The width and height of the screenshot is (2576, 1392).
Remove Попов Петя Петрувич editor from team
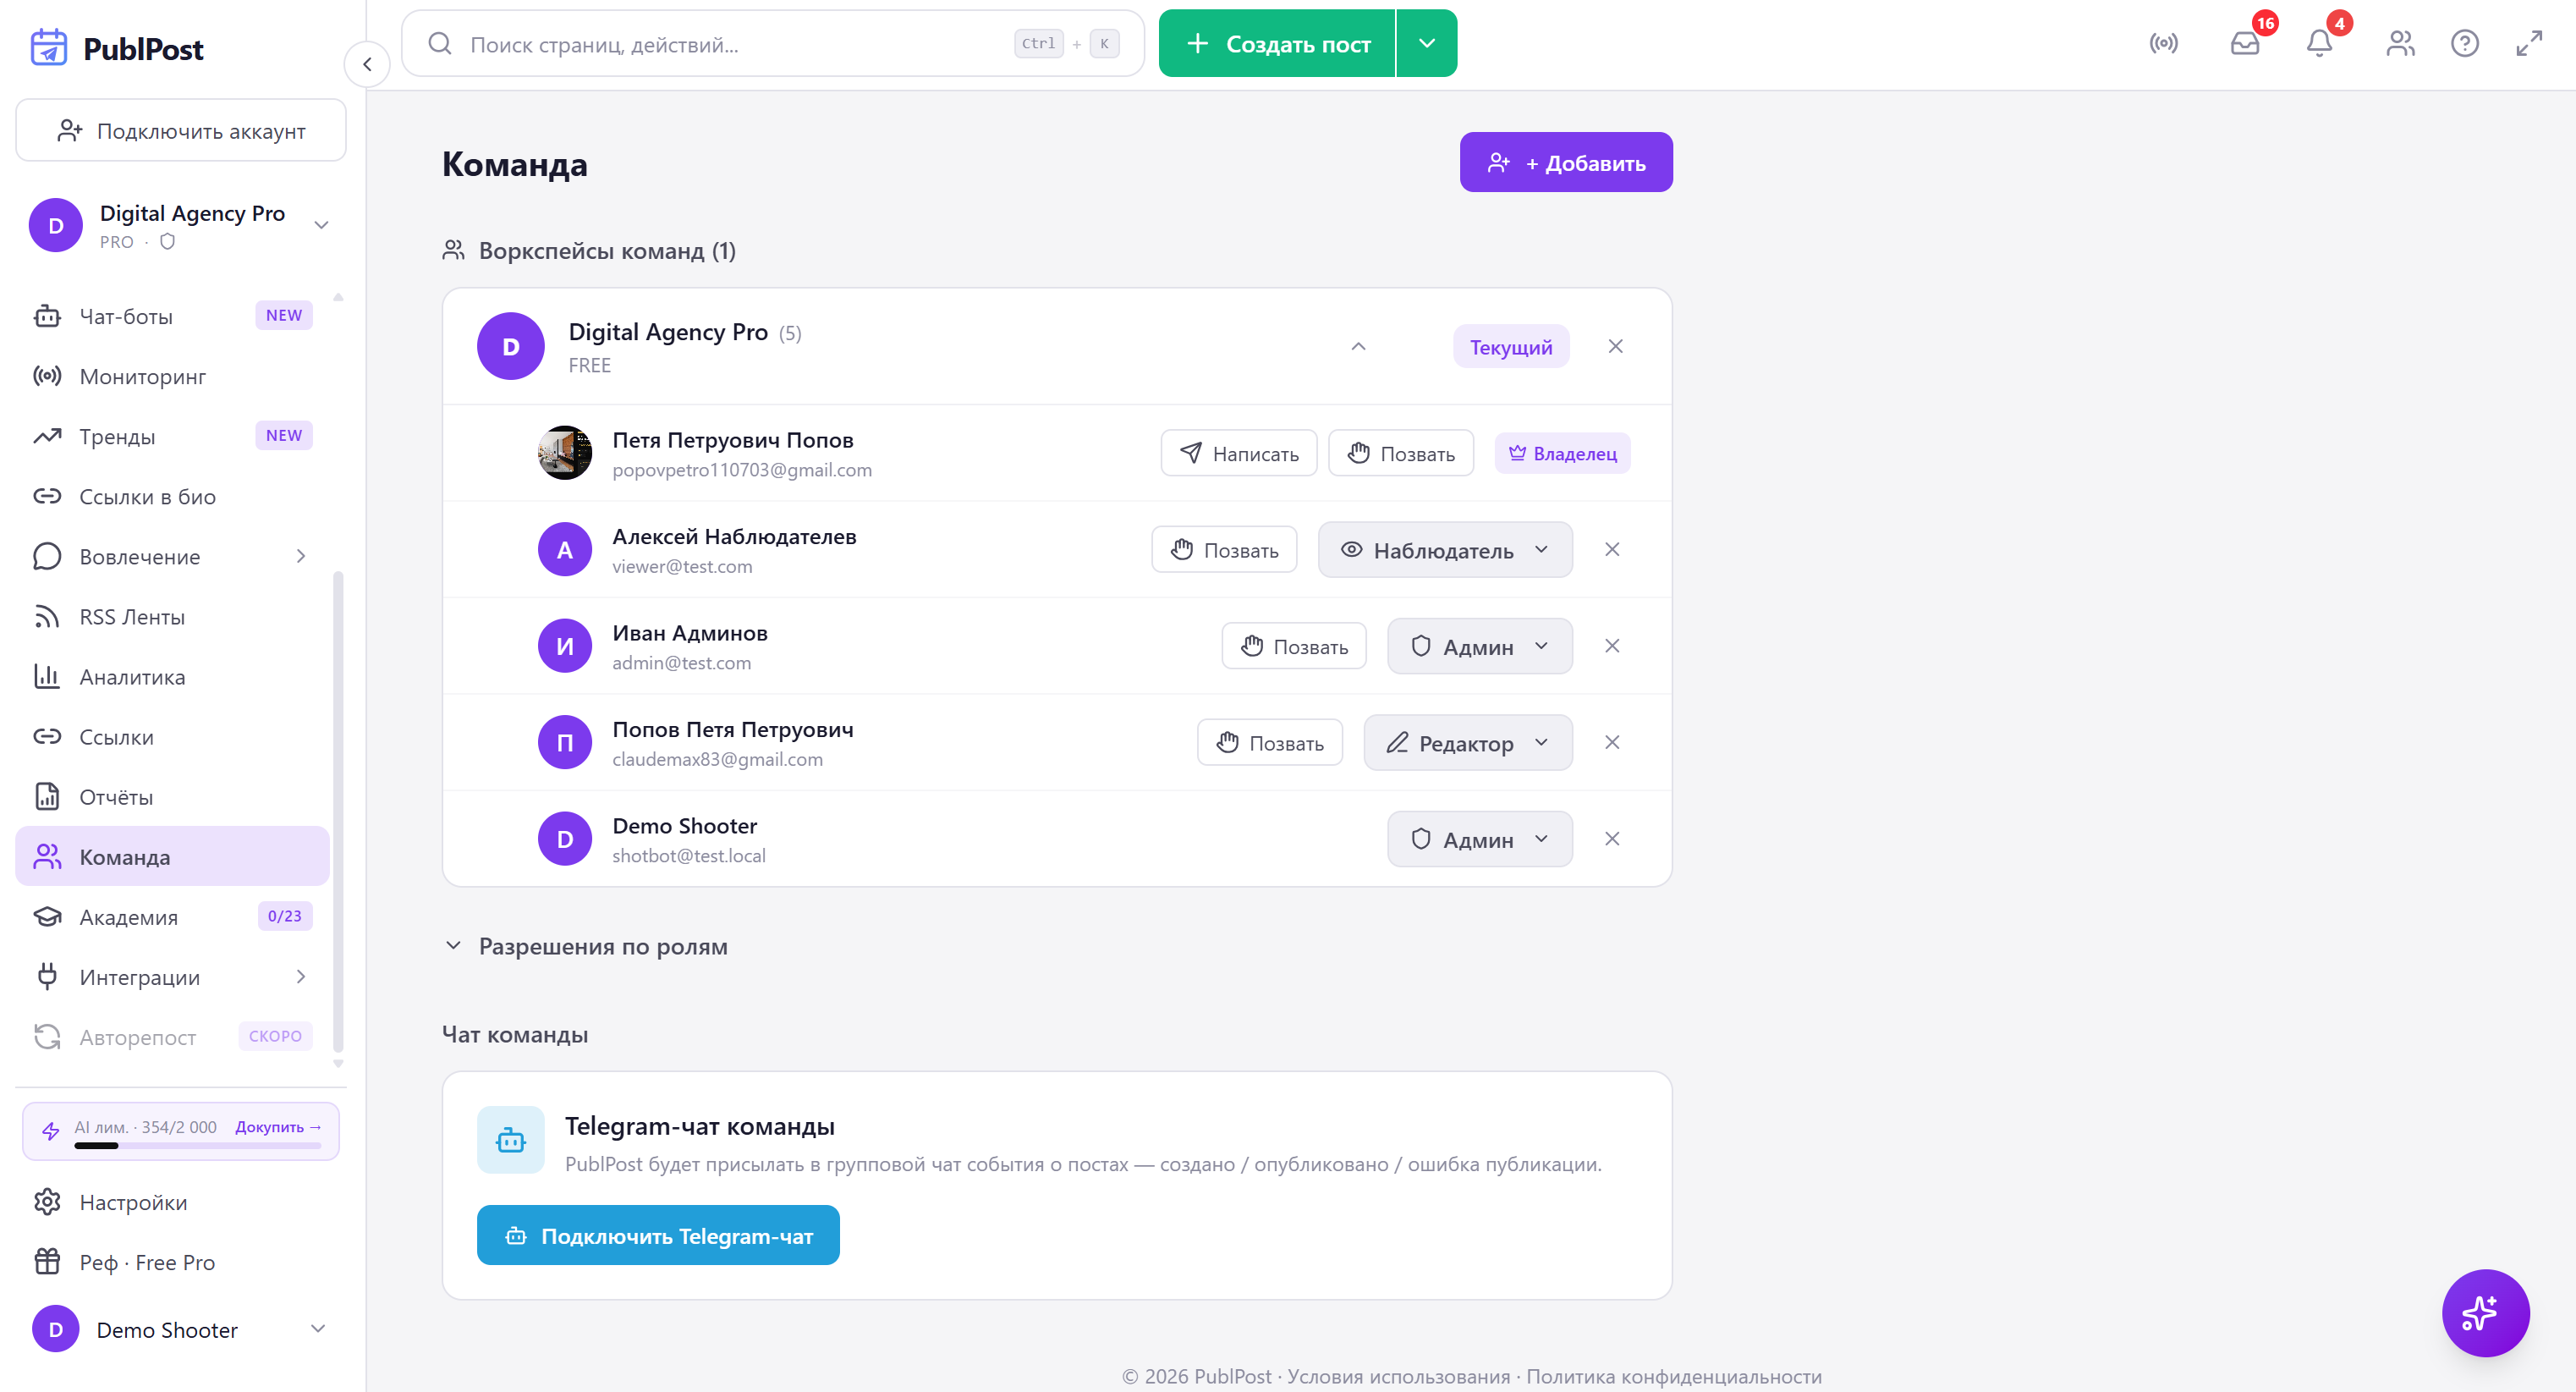[1612, 742]
